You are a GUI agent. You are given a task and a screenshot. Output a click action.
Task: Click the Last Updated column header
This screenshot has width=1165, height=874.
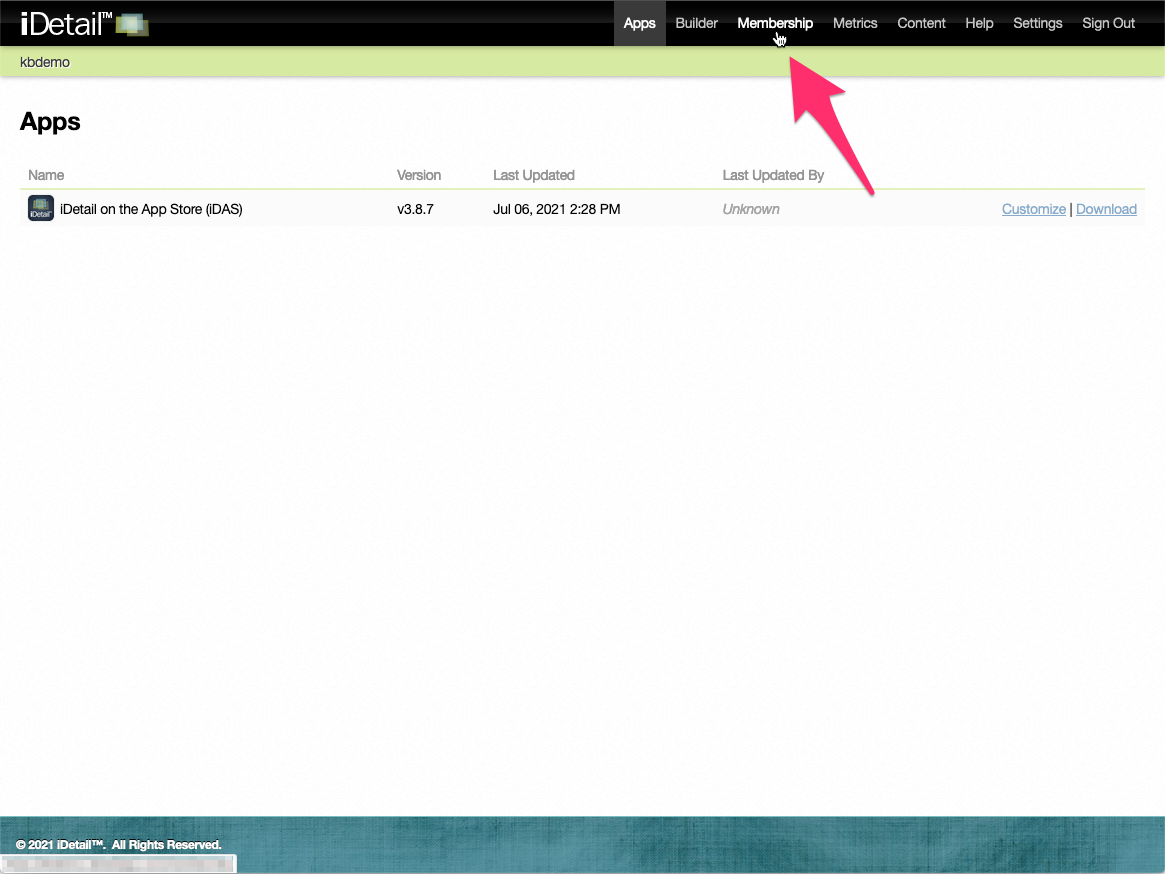[533, 175]
